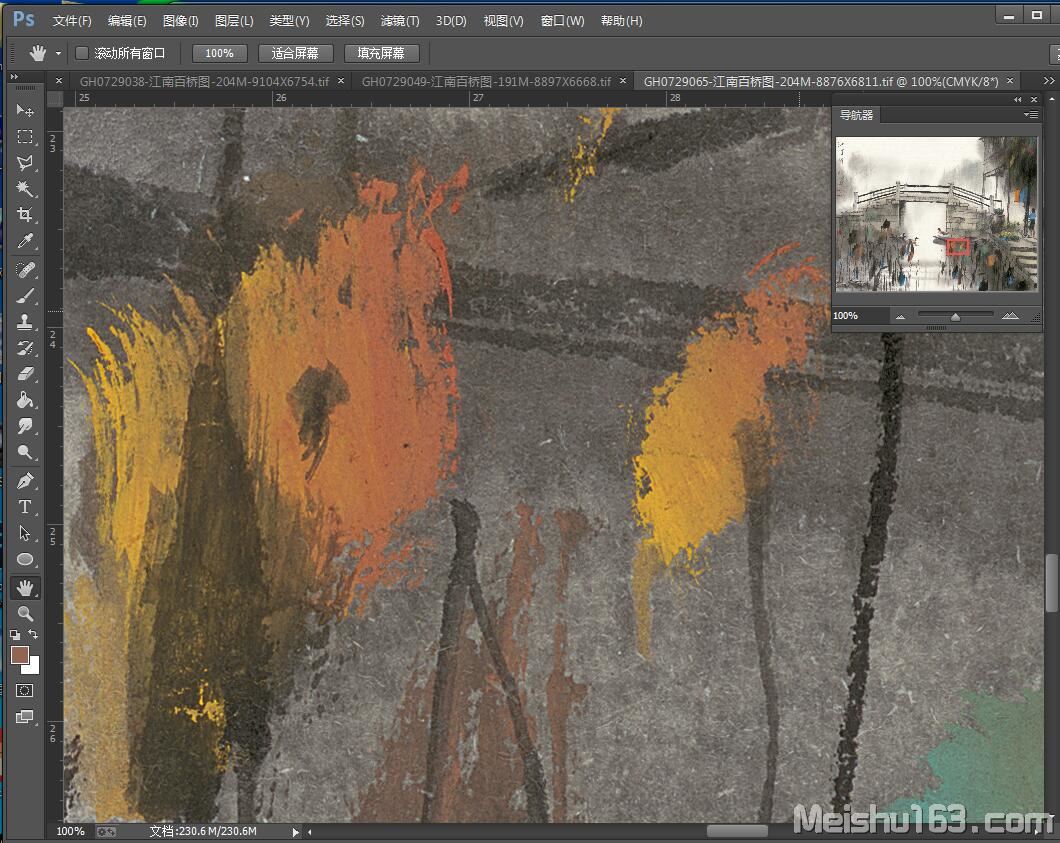
Task: Collapse the Navigator panel to icons
Action: [x=1017, y=99]
